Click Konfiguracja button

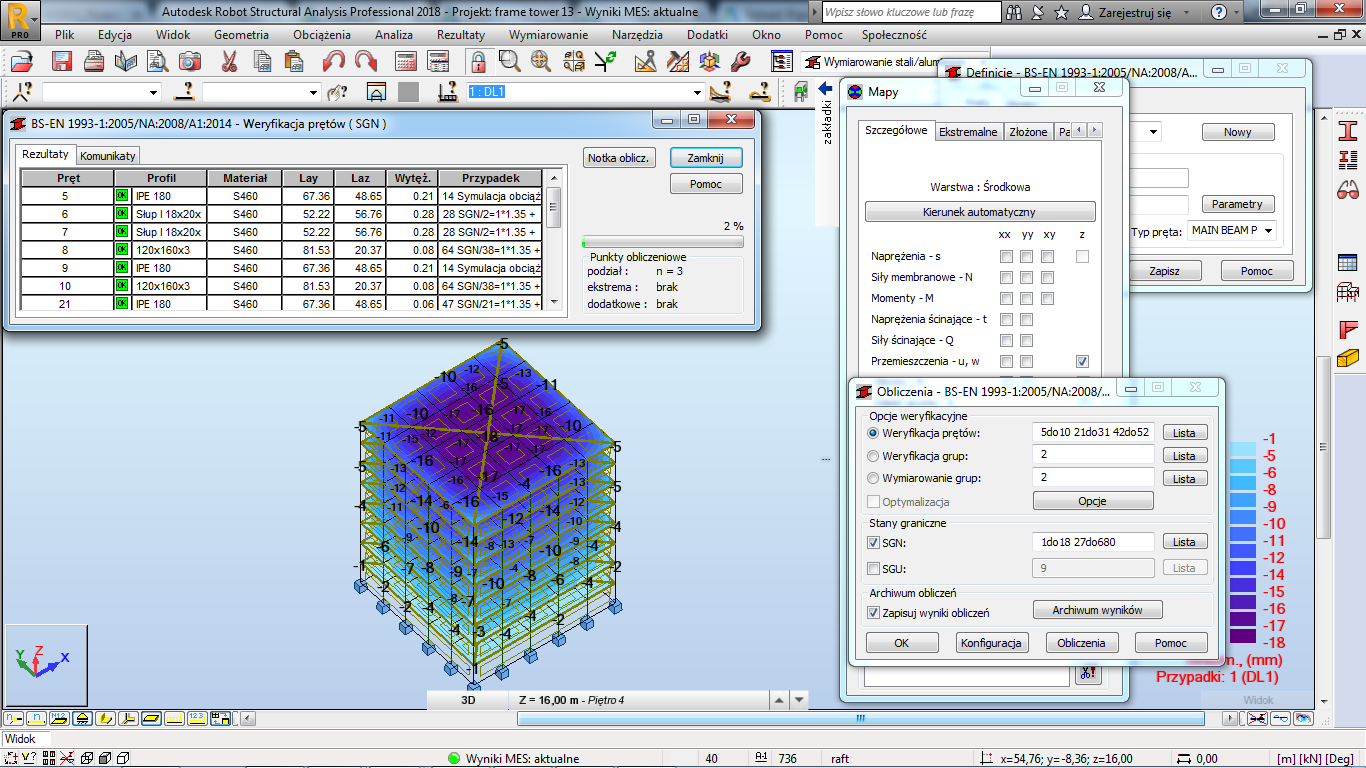991,643
